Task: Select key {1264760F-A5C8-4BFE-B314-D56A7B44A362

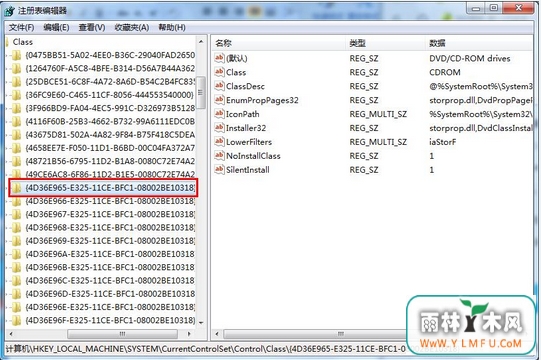Action: click(110, 69)
